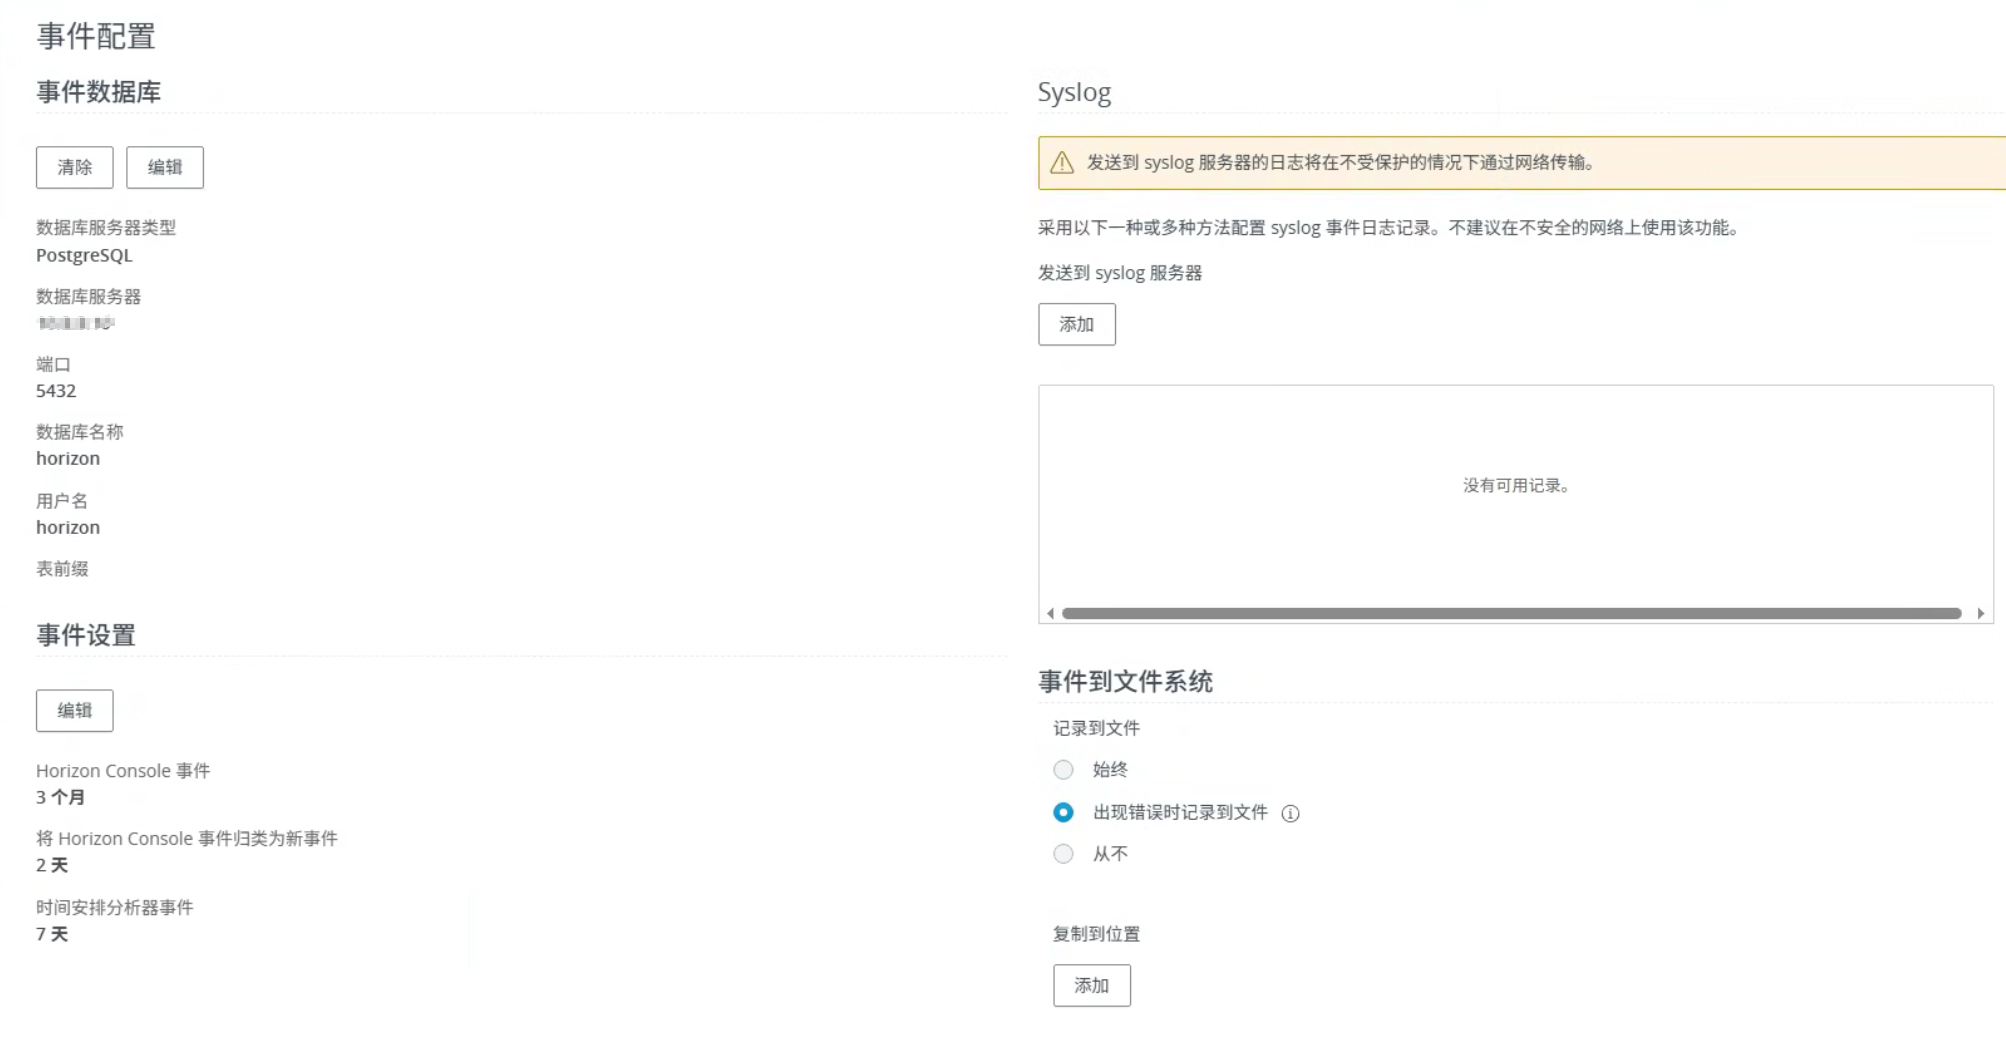Click the 将 Horizon Console 事件归类为新事件 label
Viewport: 2006px width, 1050px height.
[x=187, y=838]
